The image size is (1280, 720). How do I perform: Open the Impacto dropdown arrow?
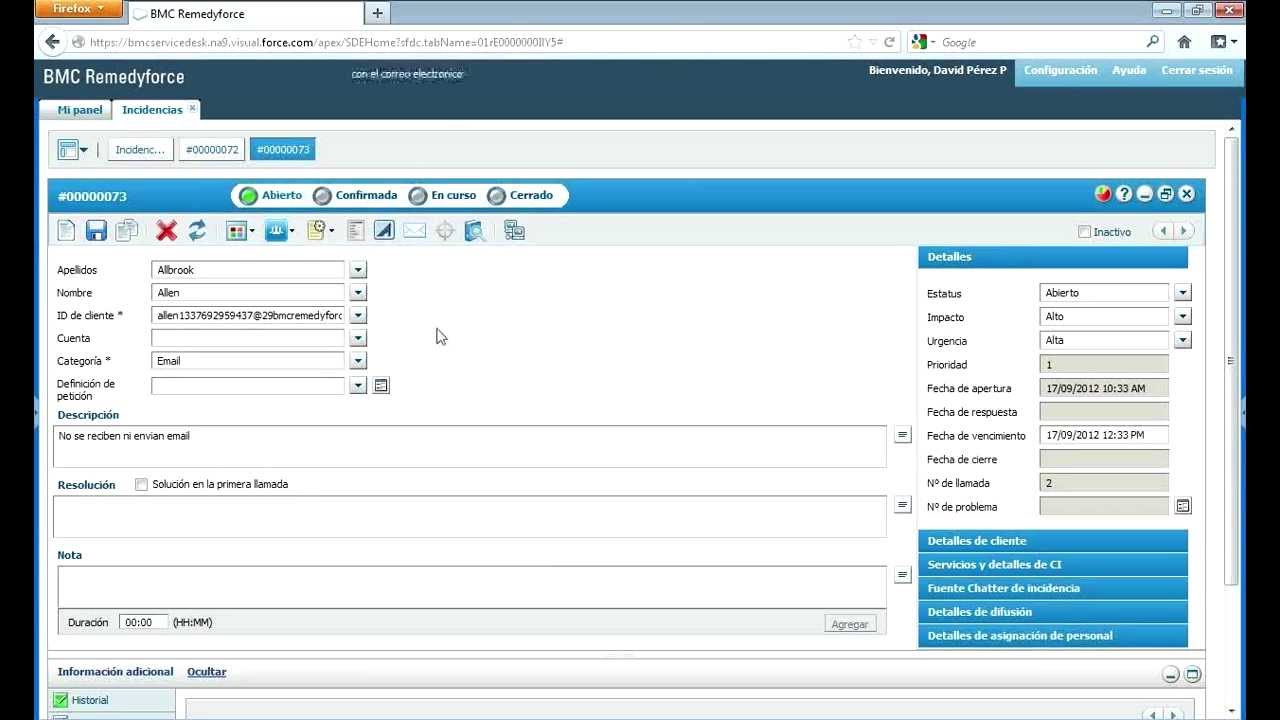click(x=1183, y=316)
